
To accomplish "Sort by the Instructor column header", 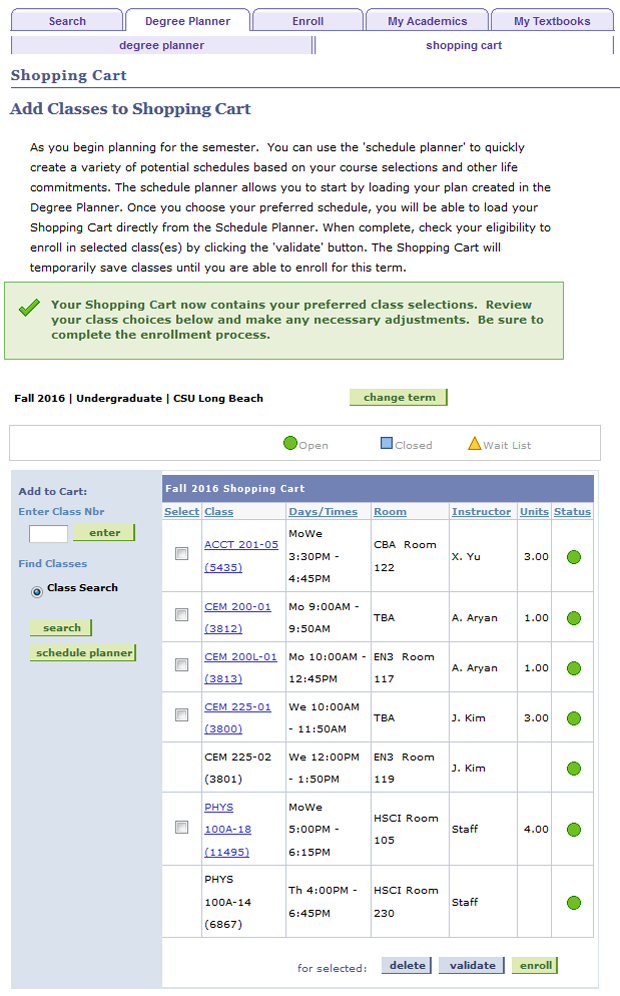I will pos(481,511).
